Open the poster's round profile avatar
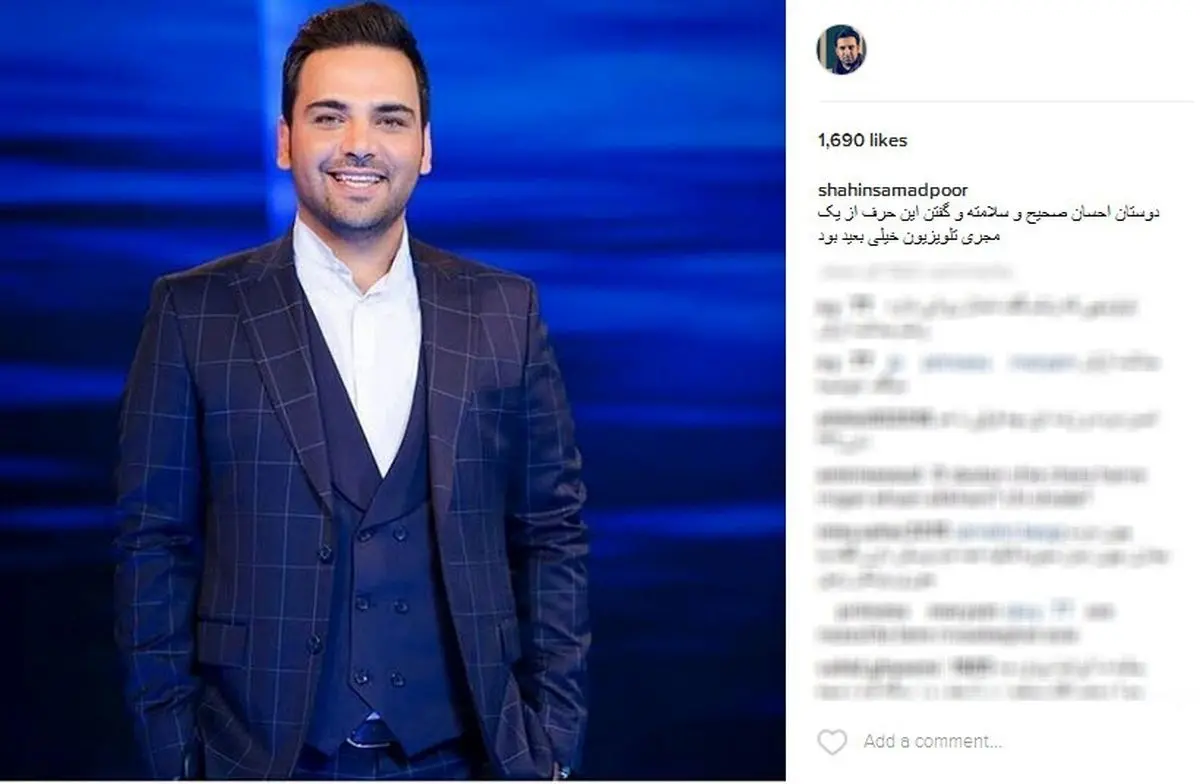1200x784 pixels. click(841, 49)
